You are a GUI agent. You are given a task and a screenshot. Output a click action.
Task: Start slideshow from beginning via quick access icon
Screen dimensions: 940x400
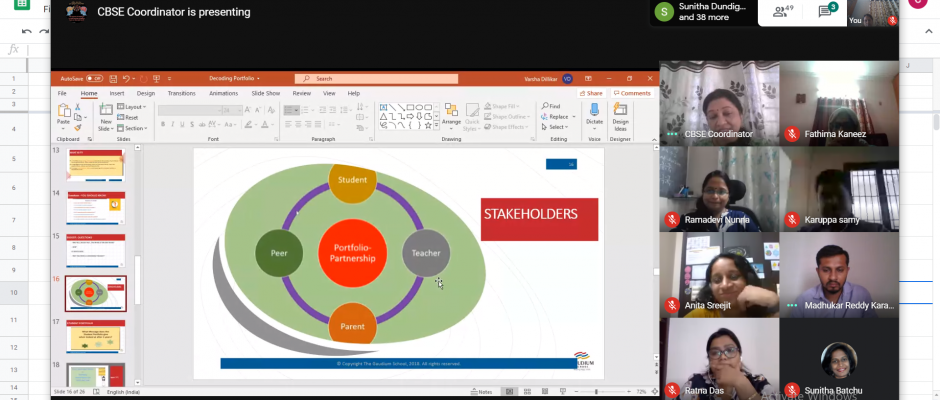click(x=156, y=79)
